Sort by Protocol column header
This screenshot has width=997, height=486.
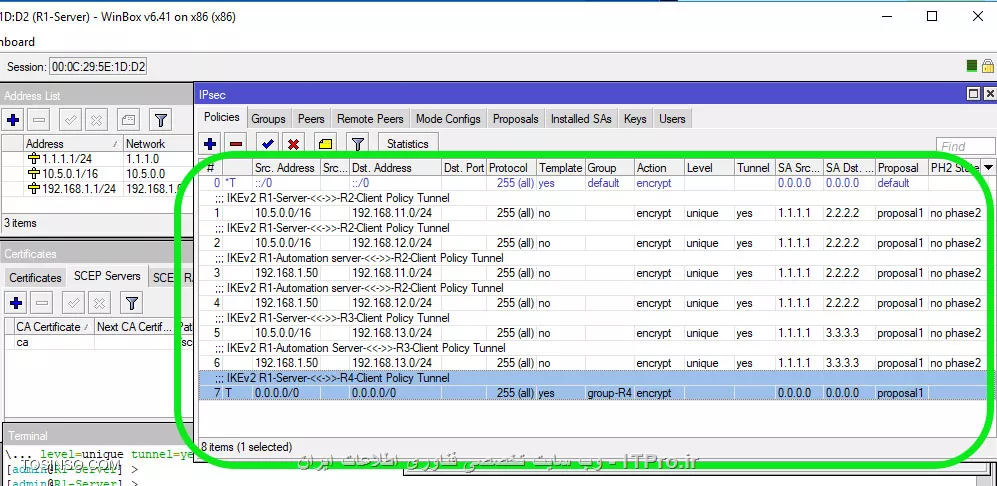pos(512,168)
